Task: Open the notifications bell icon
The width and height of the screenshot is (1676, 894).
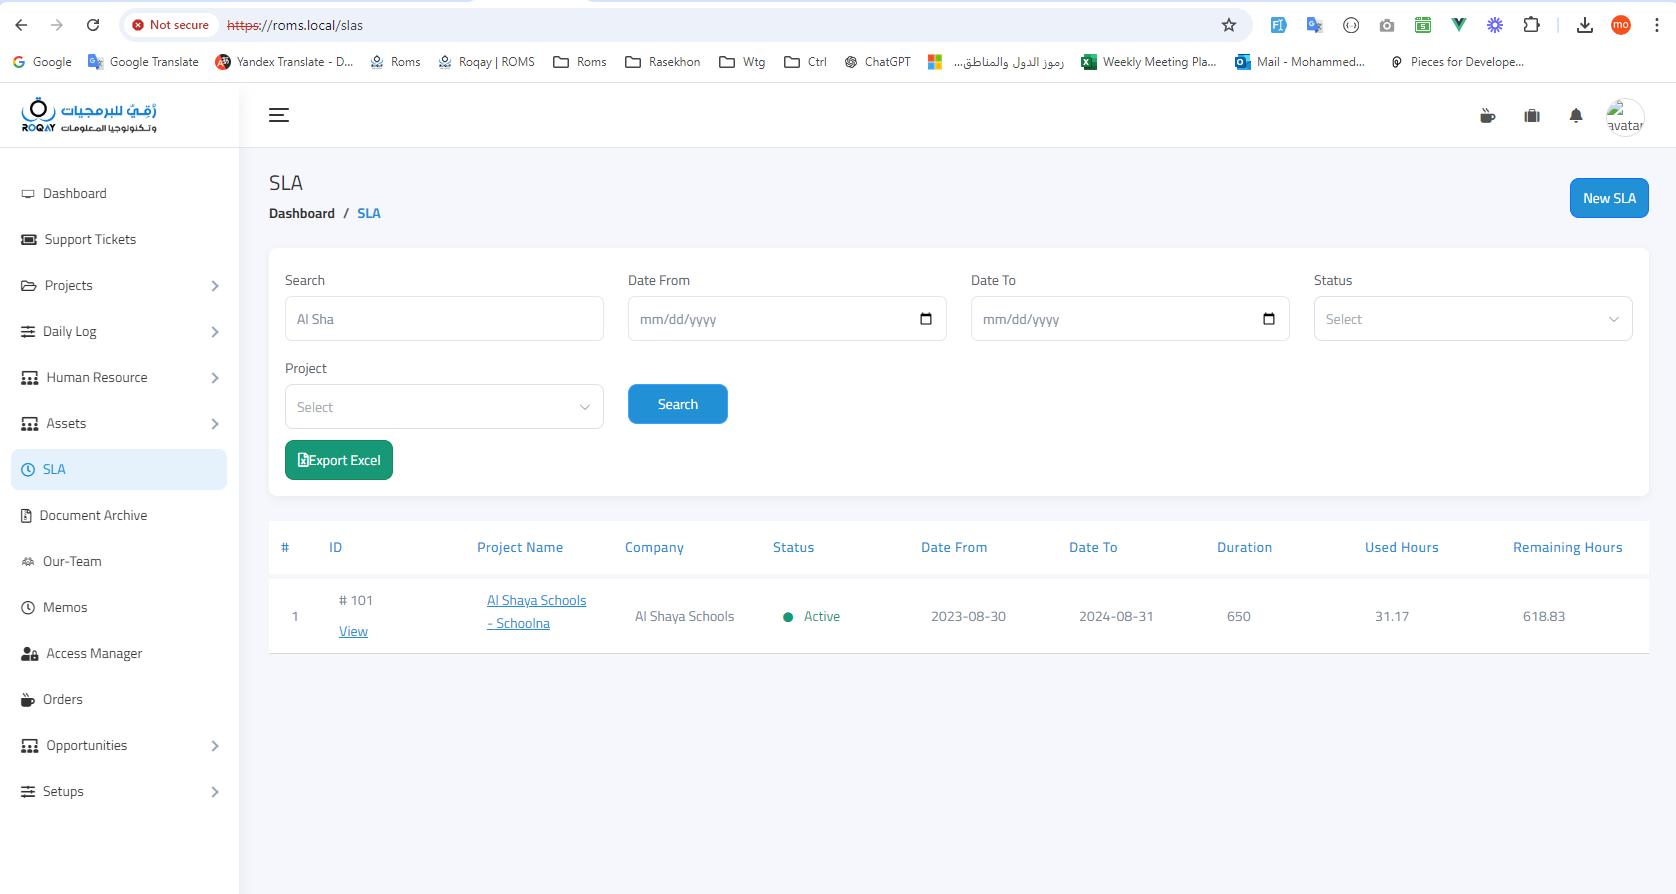Action: coord(1576,116)
